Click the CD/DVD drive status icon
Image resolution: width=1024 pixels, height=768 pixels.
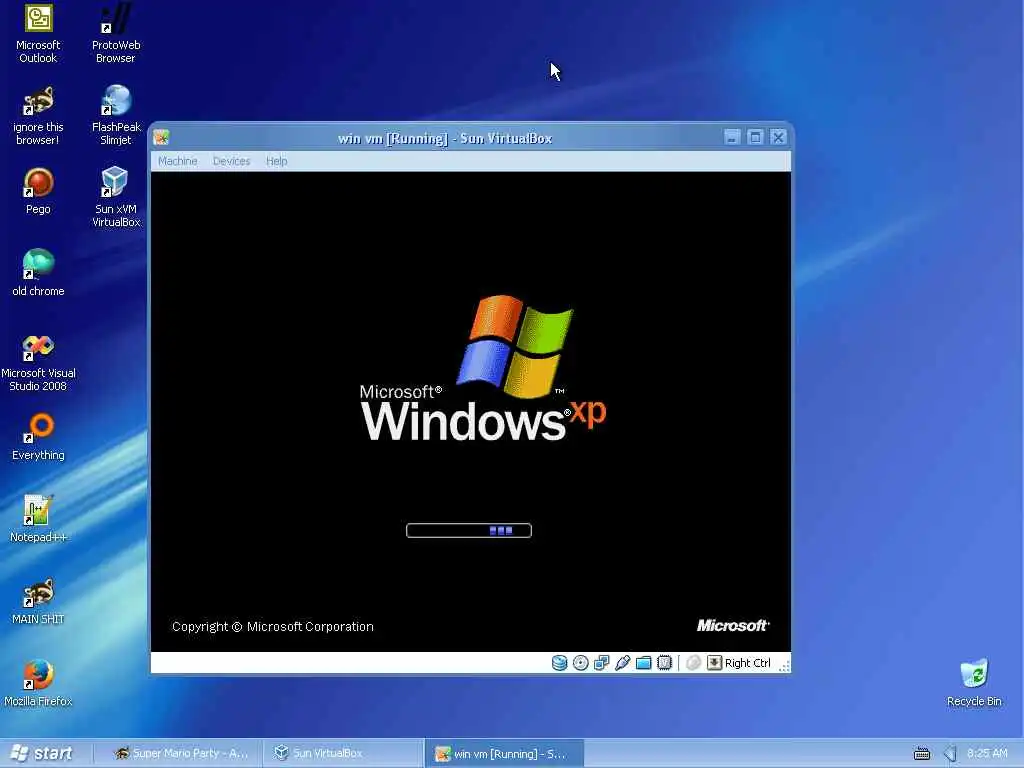coord(581,663)
